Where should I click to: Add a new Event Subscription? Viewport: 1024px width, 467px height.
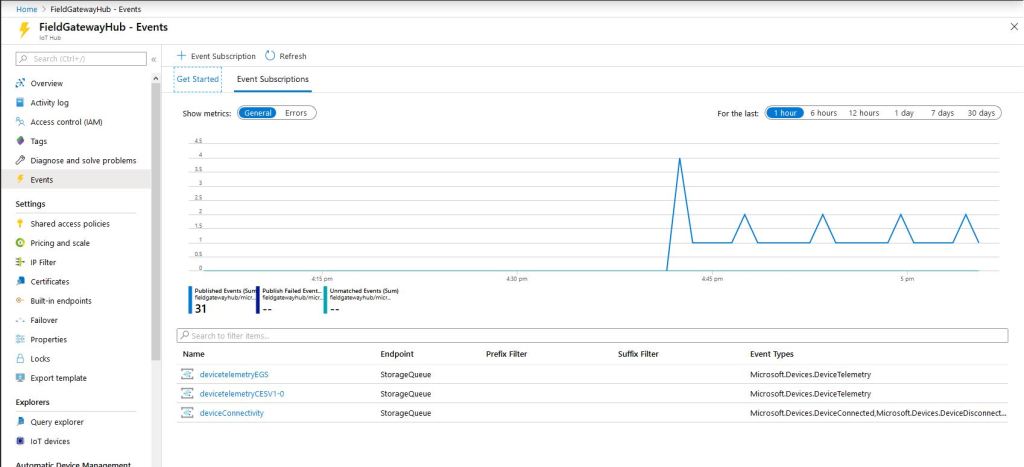pos(215,56)
